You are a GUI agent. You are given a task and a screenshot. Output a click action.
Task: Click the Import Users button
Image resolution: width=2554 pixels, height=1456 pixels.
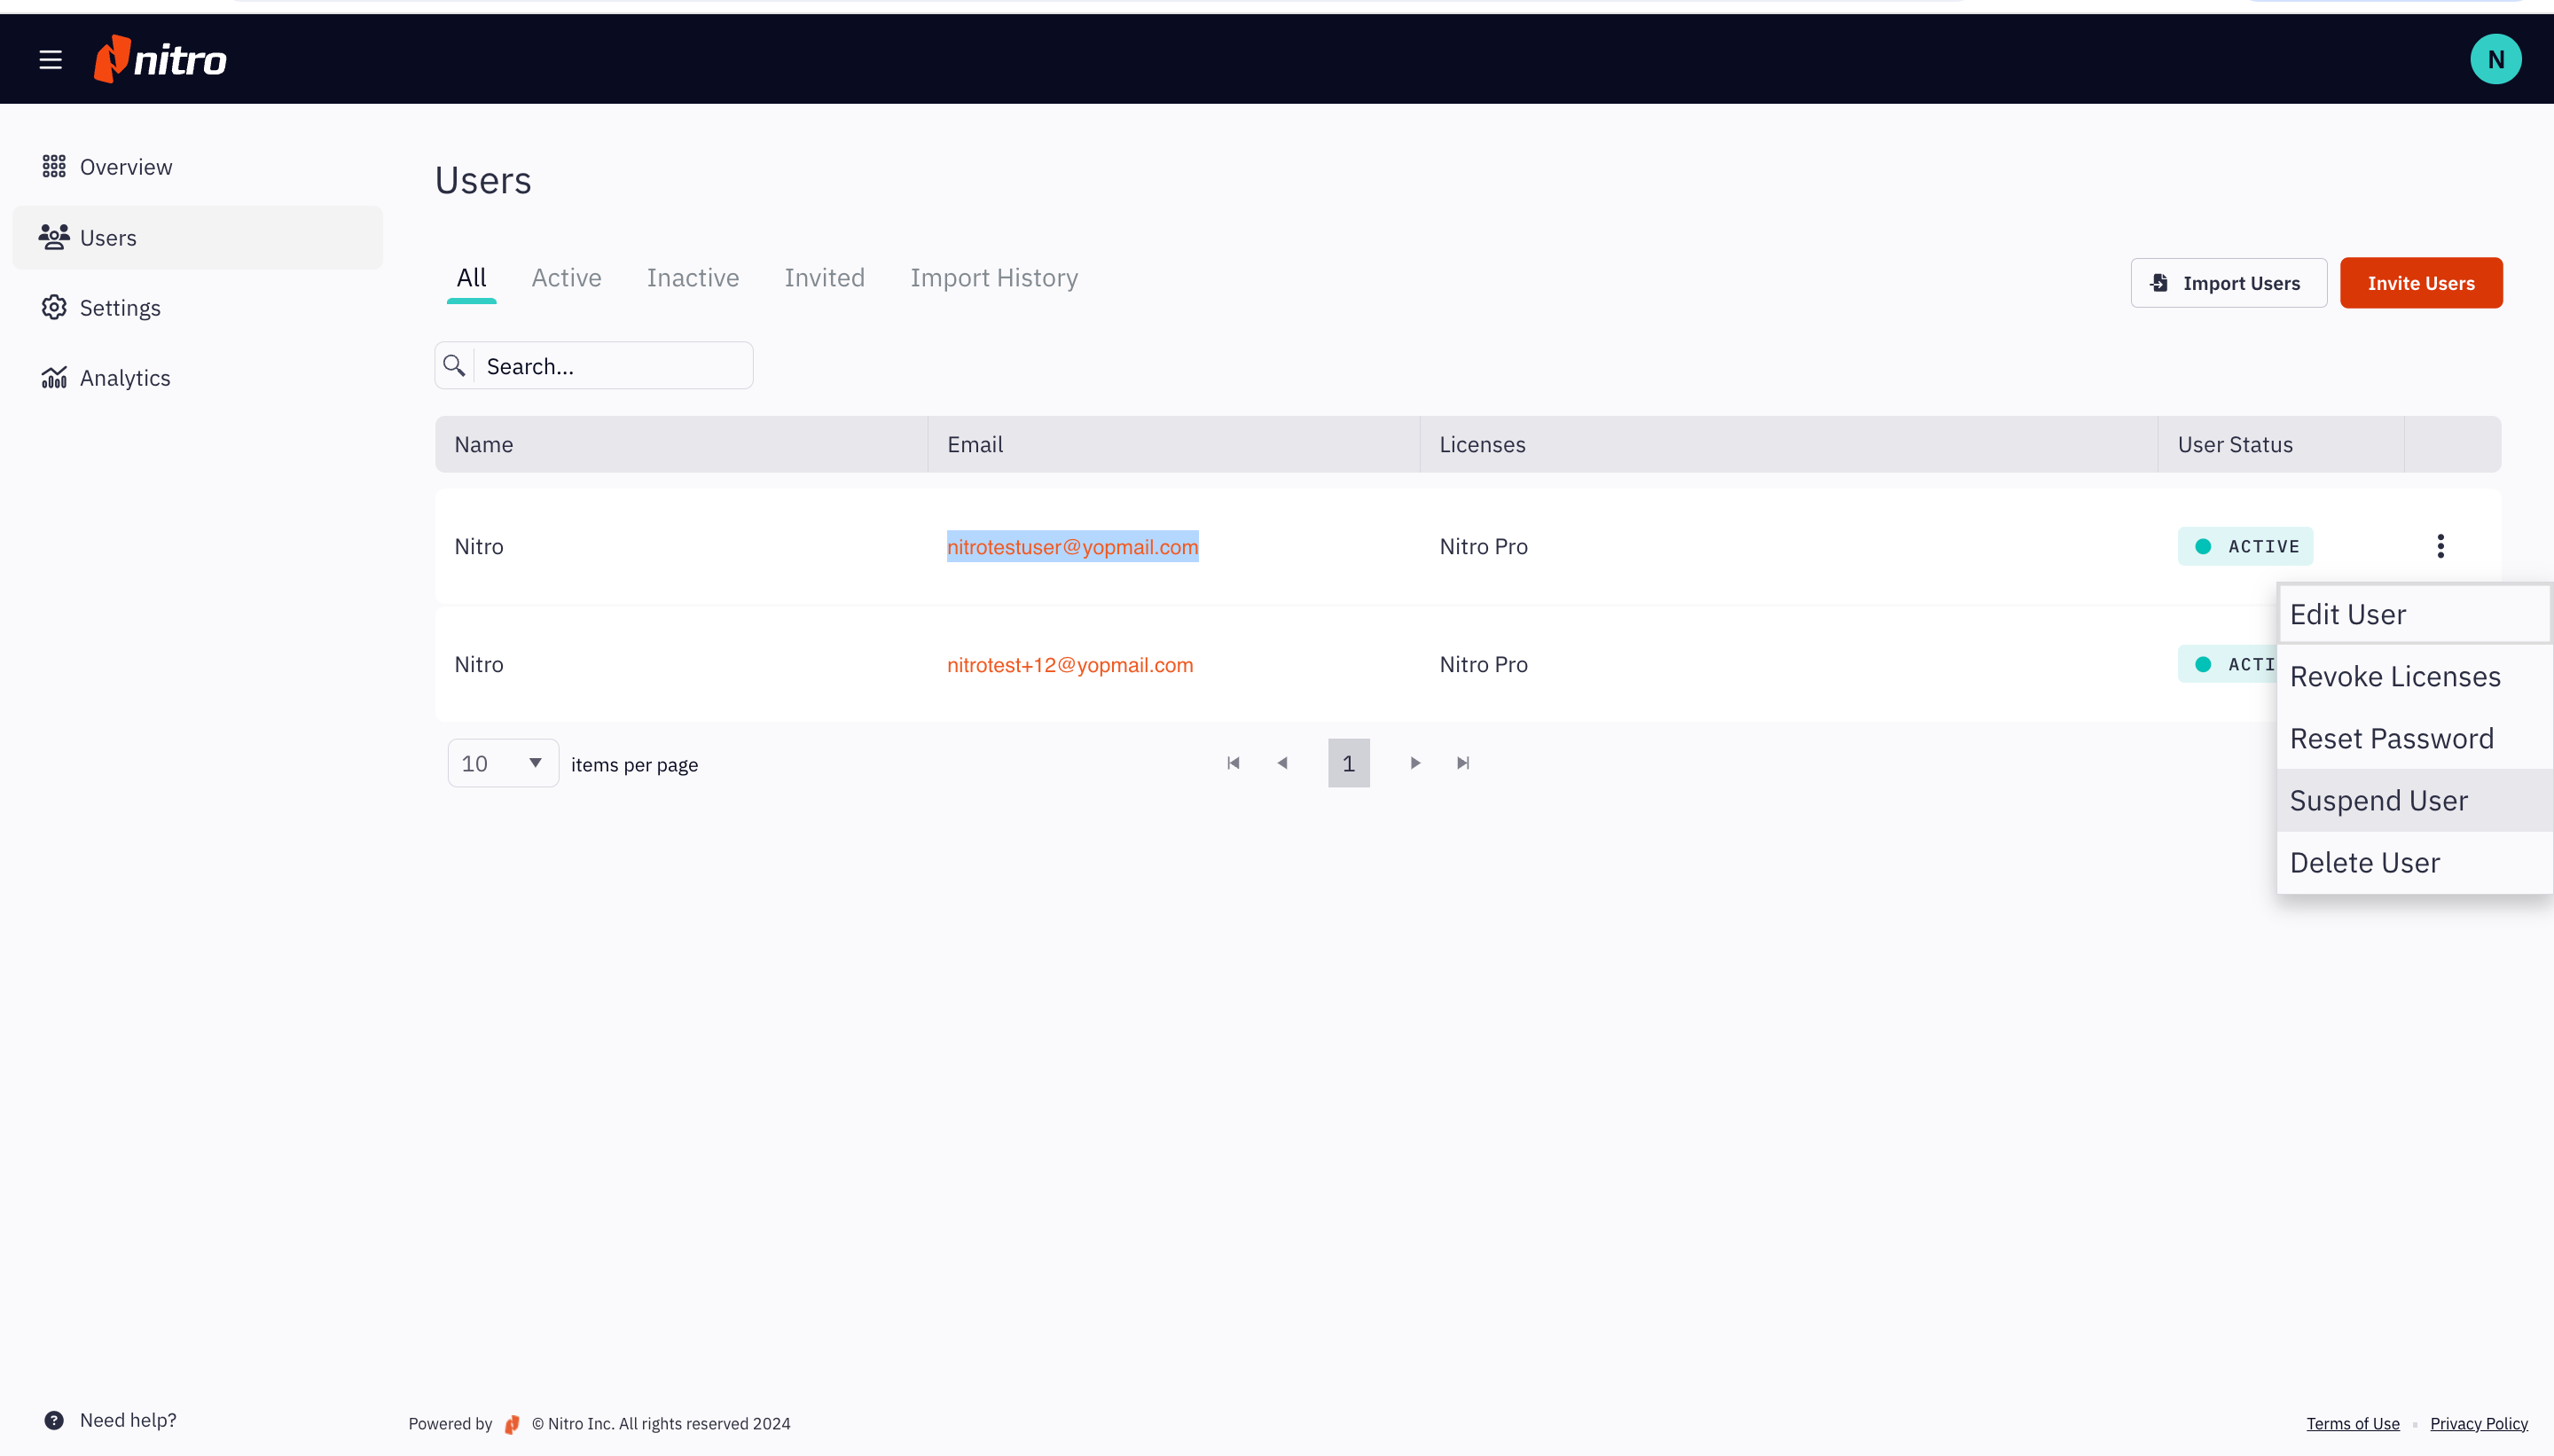click(2228, 283)
